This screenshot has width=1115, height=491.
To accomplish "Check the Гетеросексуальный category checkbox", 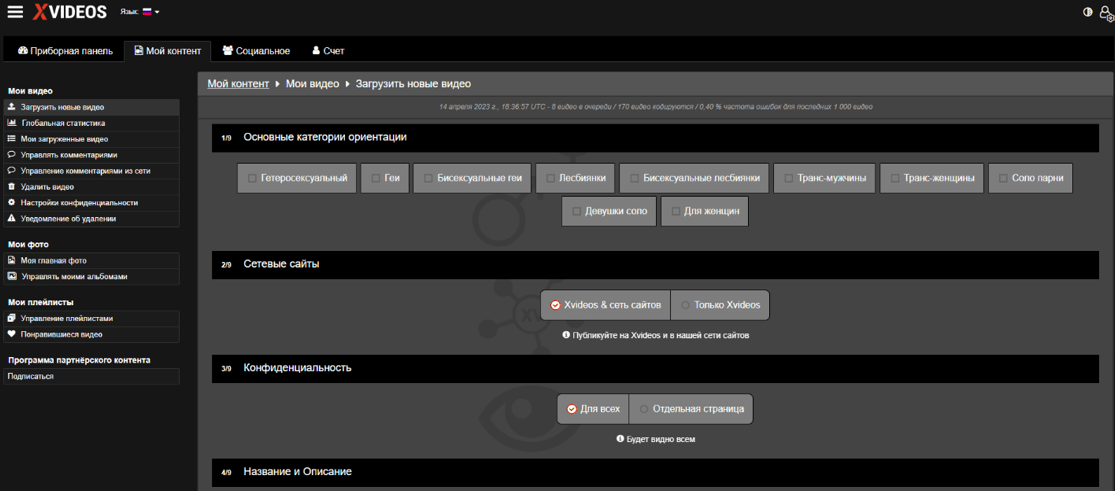I will (252, 179).
